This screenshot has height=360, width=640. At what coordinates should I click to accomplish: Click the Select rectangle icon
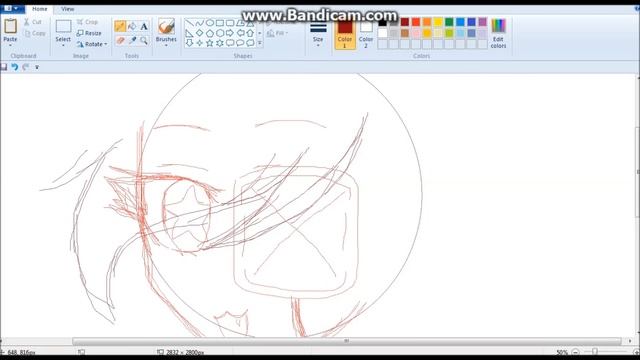(63, 27)
